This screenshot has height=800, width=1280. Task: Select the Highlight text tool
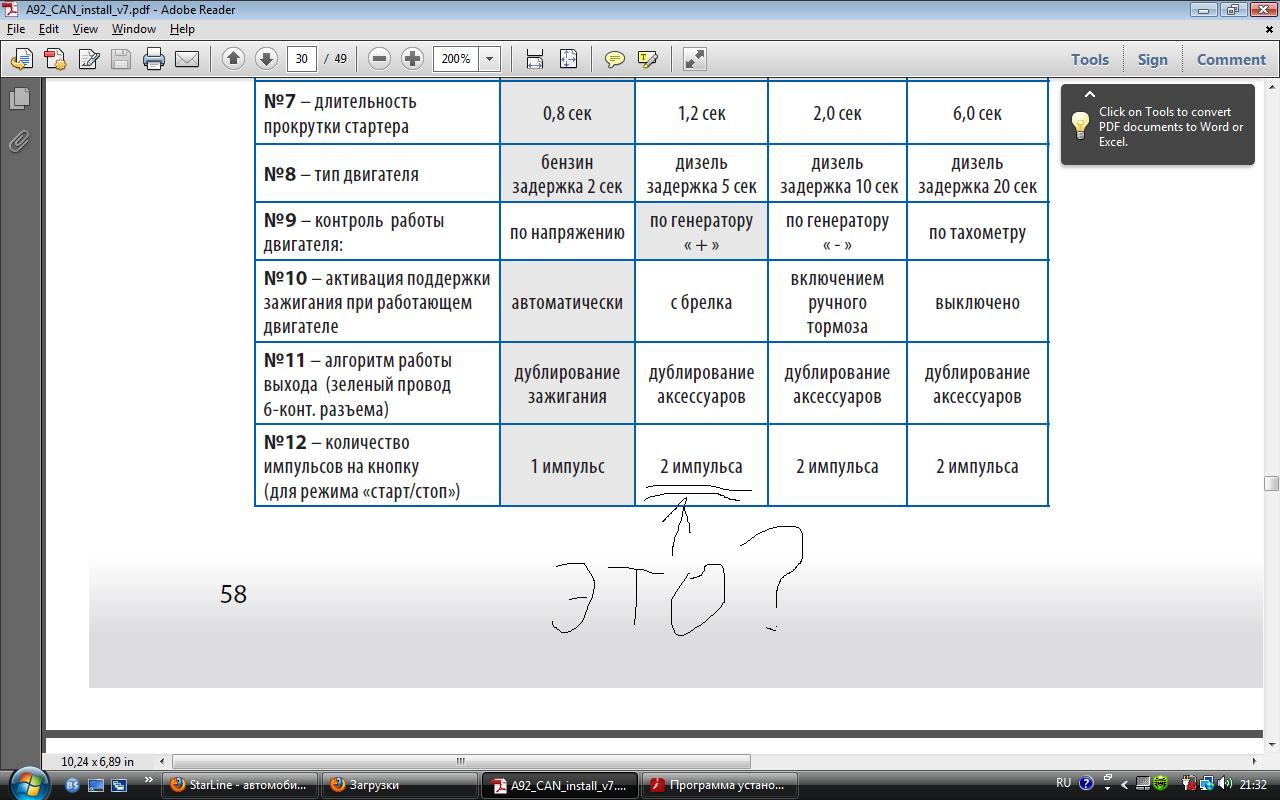coord(647,59)
